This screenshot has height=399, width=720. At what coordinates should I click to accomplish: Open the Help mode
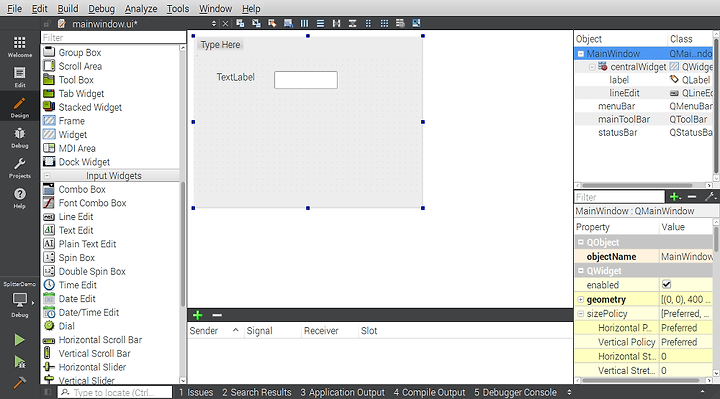point(20,198)
